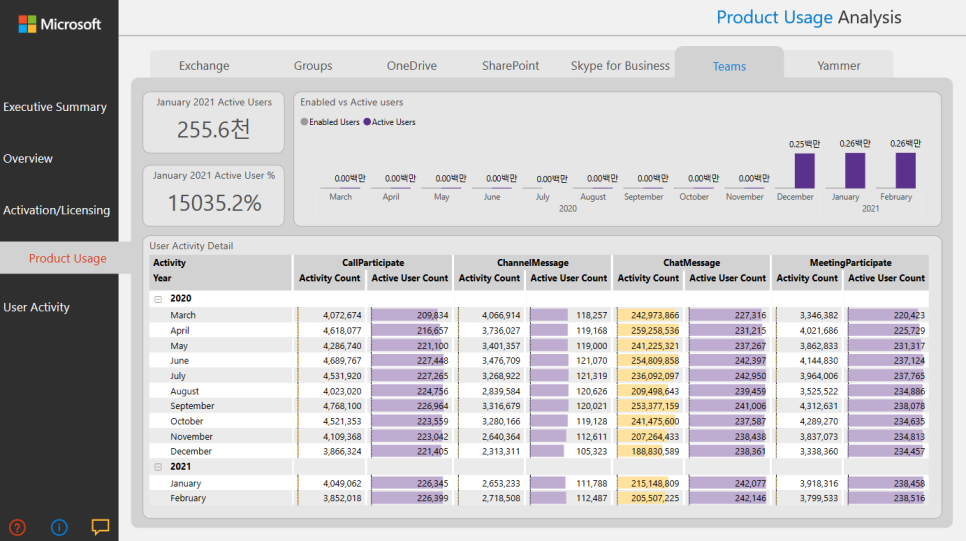Switch to the Yammer tab

pyautogui.click(x=838, y=65)
